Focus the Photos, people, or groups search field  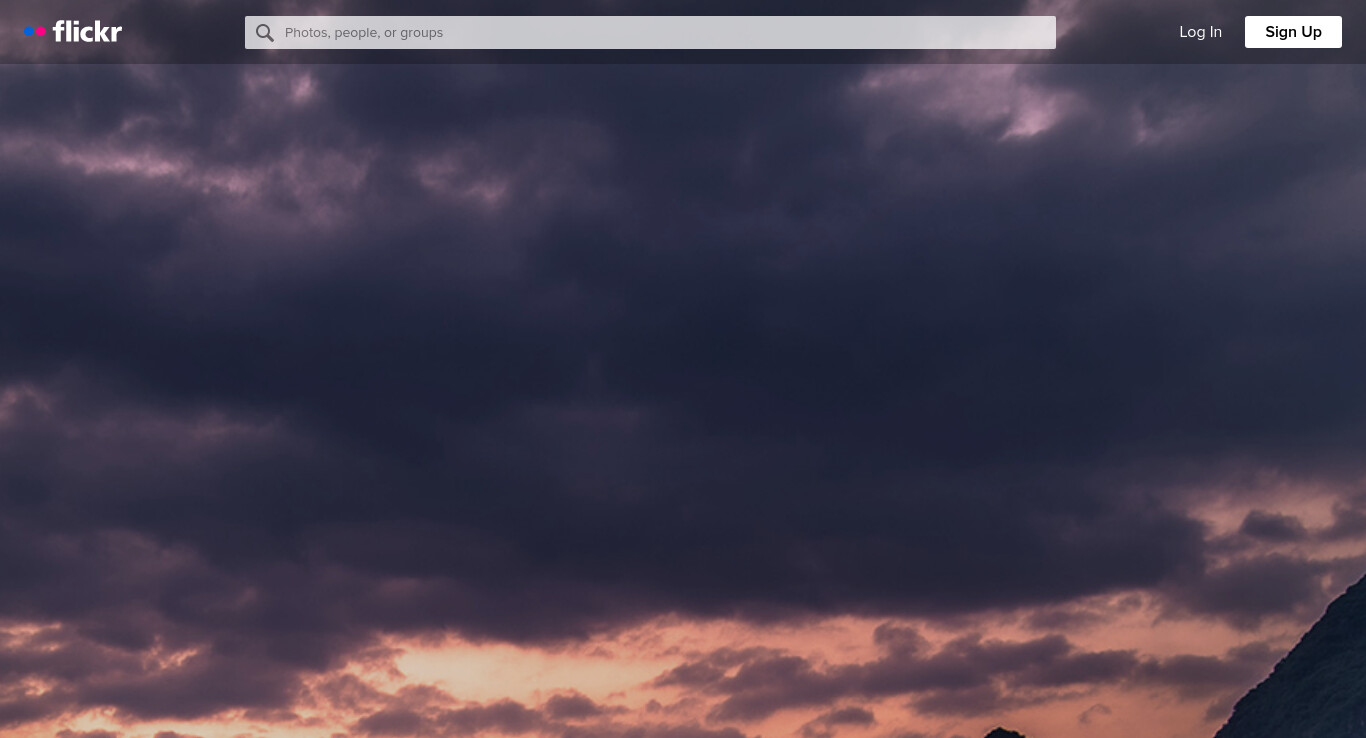(650, 32)
